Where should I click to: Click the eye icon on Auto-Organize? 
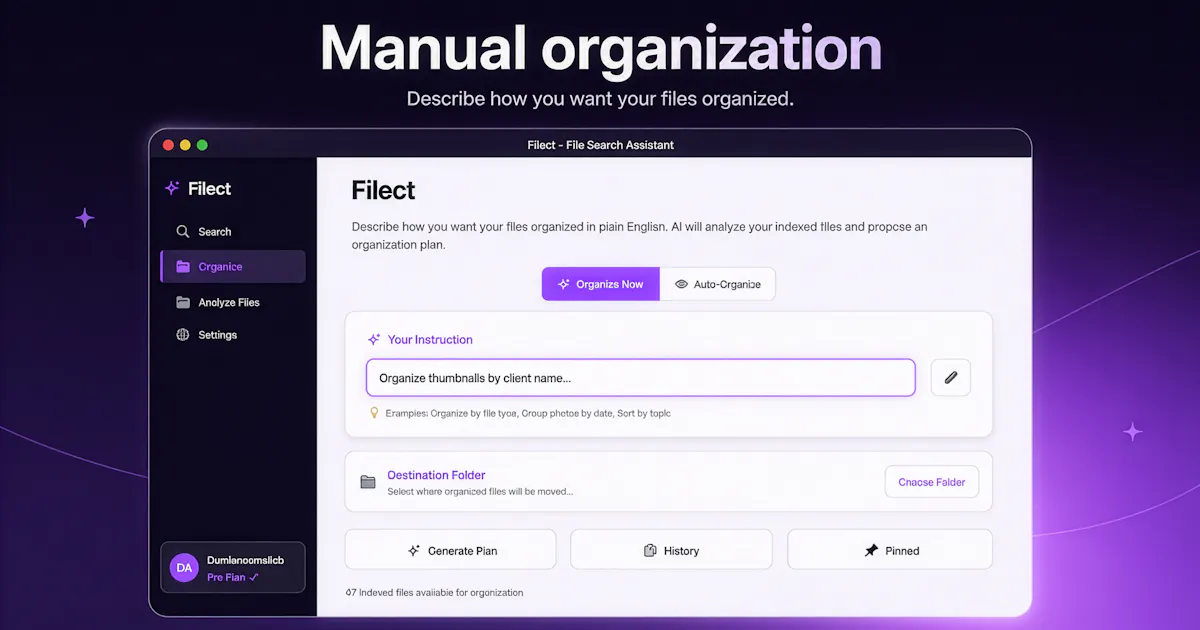681,284
